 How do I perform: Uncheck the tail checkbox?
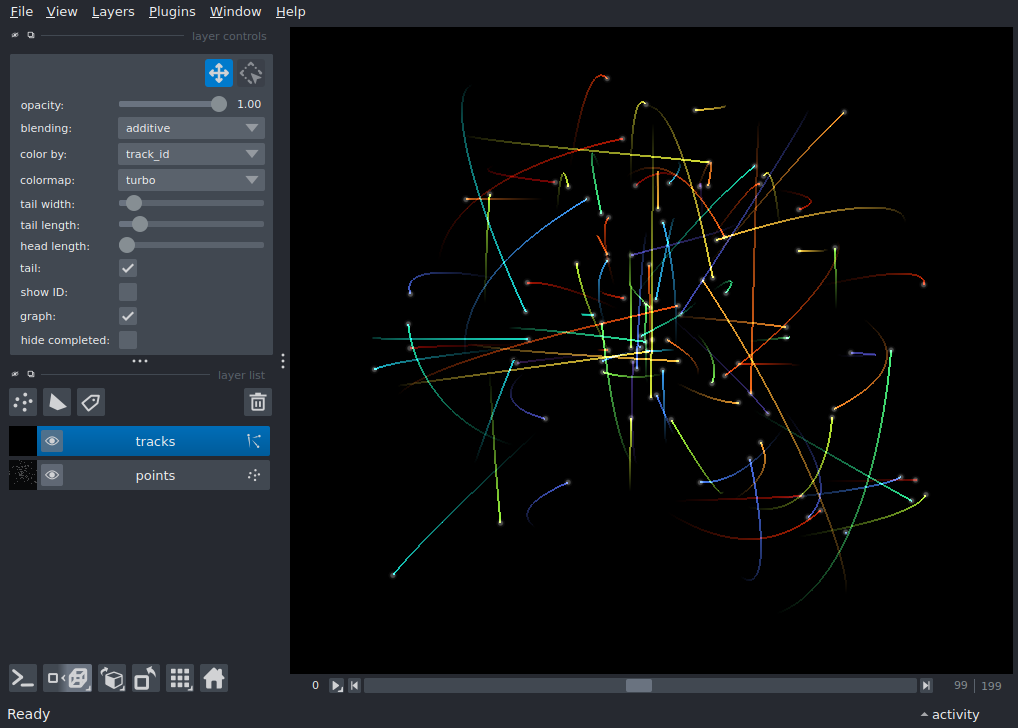(127, 268)
